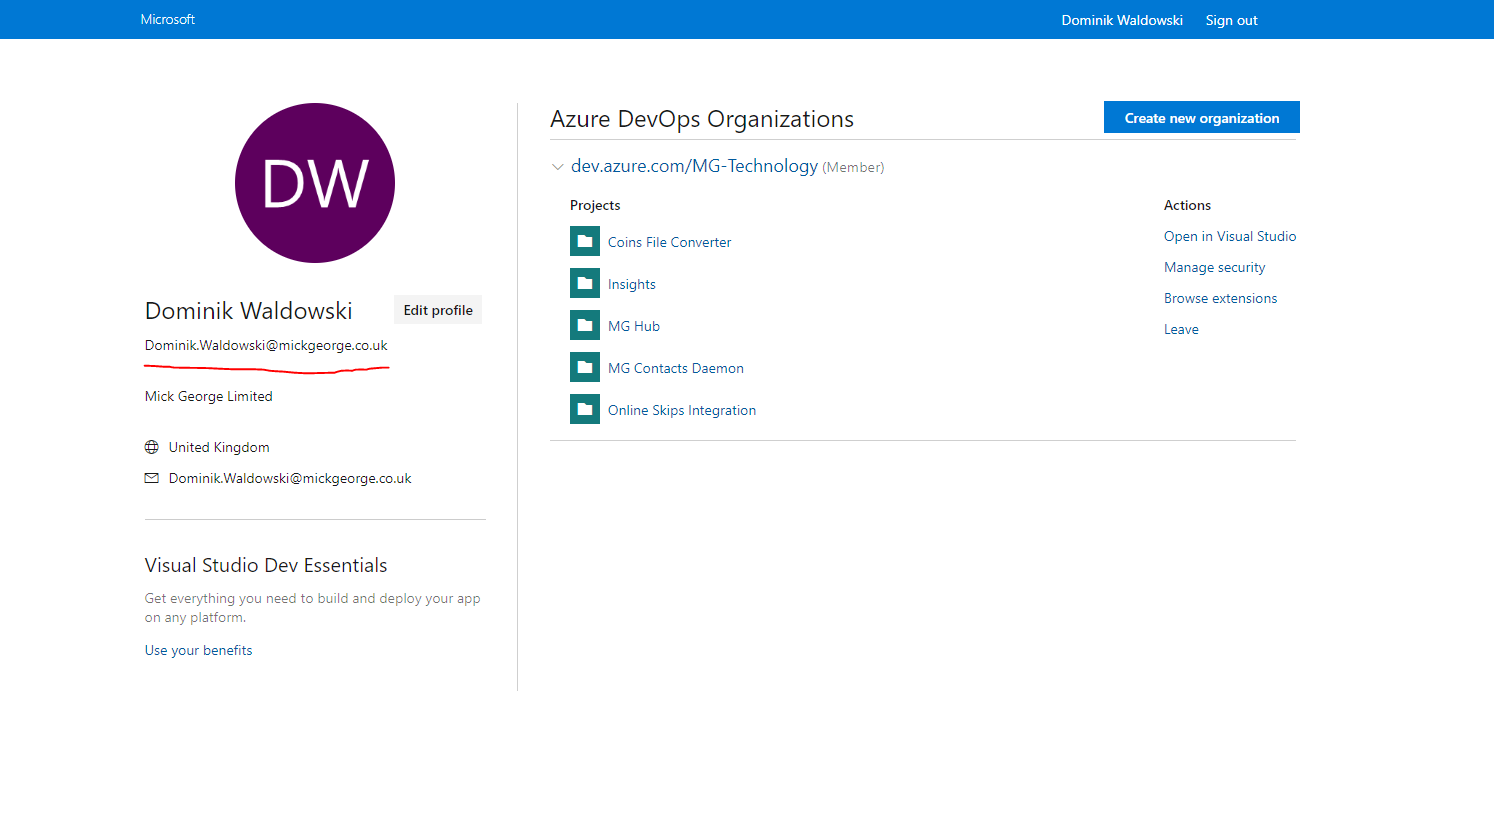Click the envelope icon beside the email

[152, 478]
